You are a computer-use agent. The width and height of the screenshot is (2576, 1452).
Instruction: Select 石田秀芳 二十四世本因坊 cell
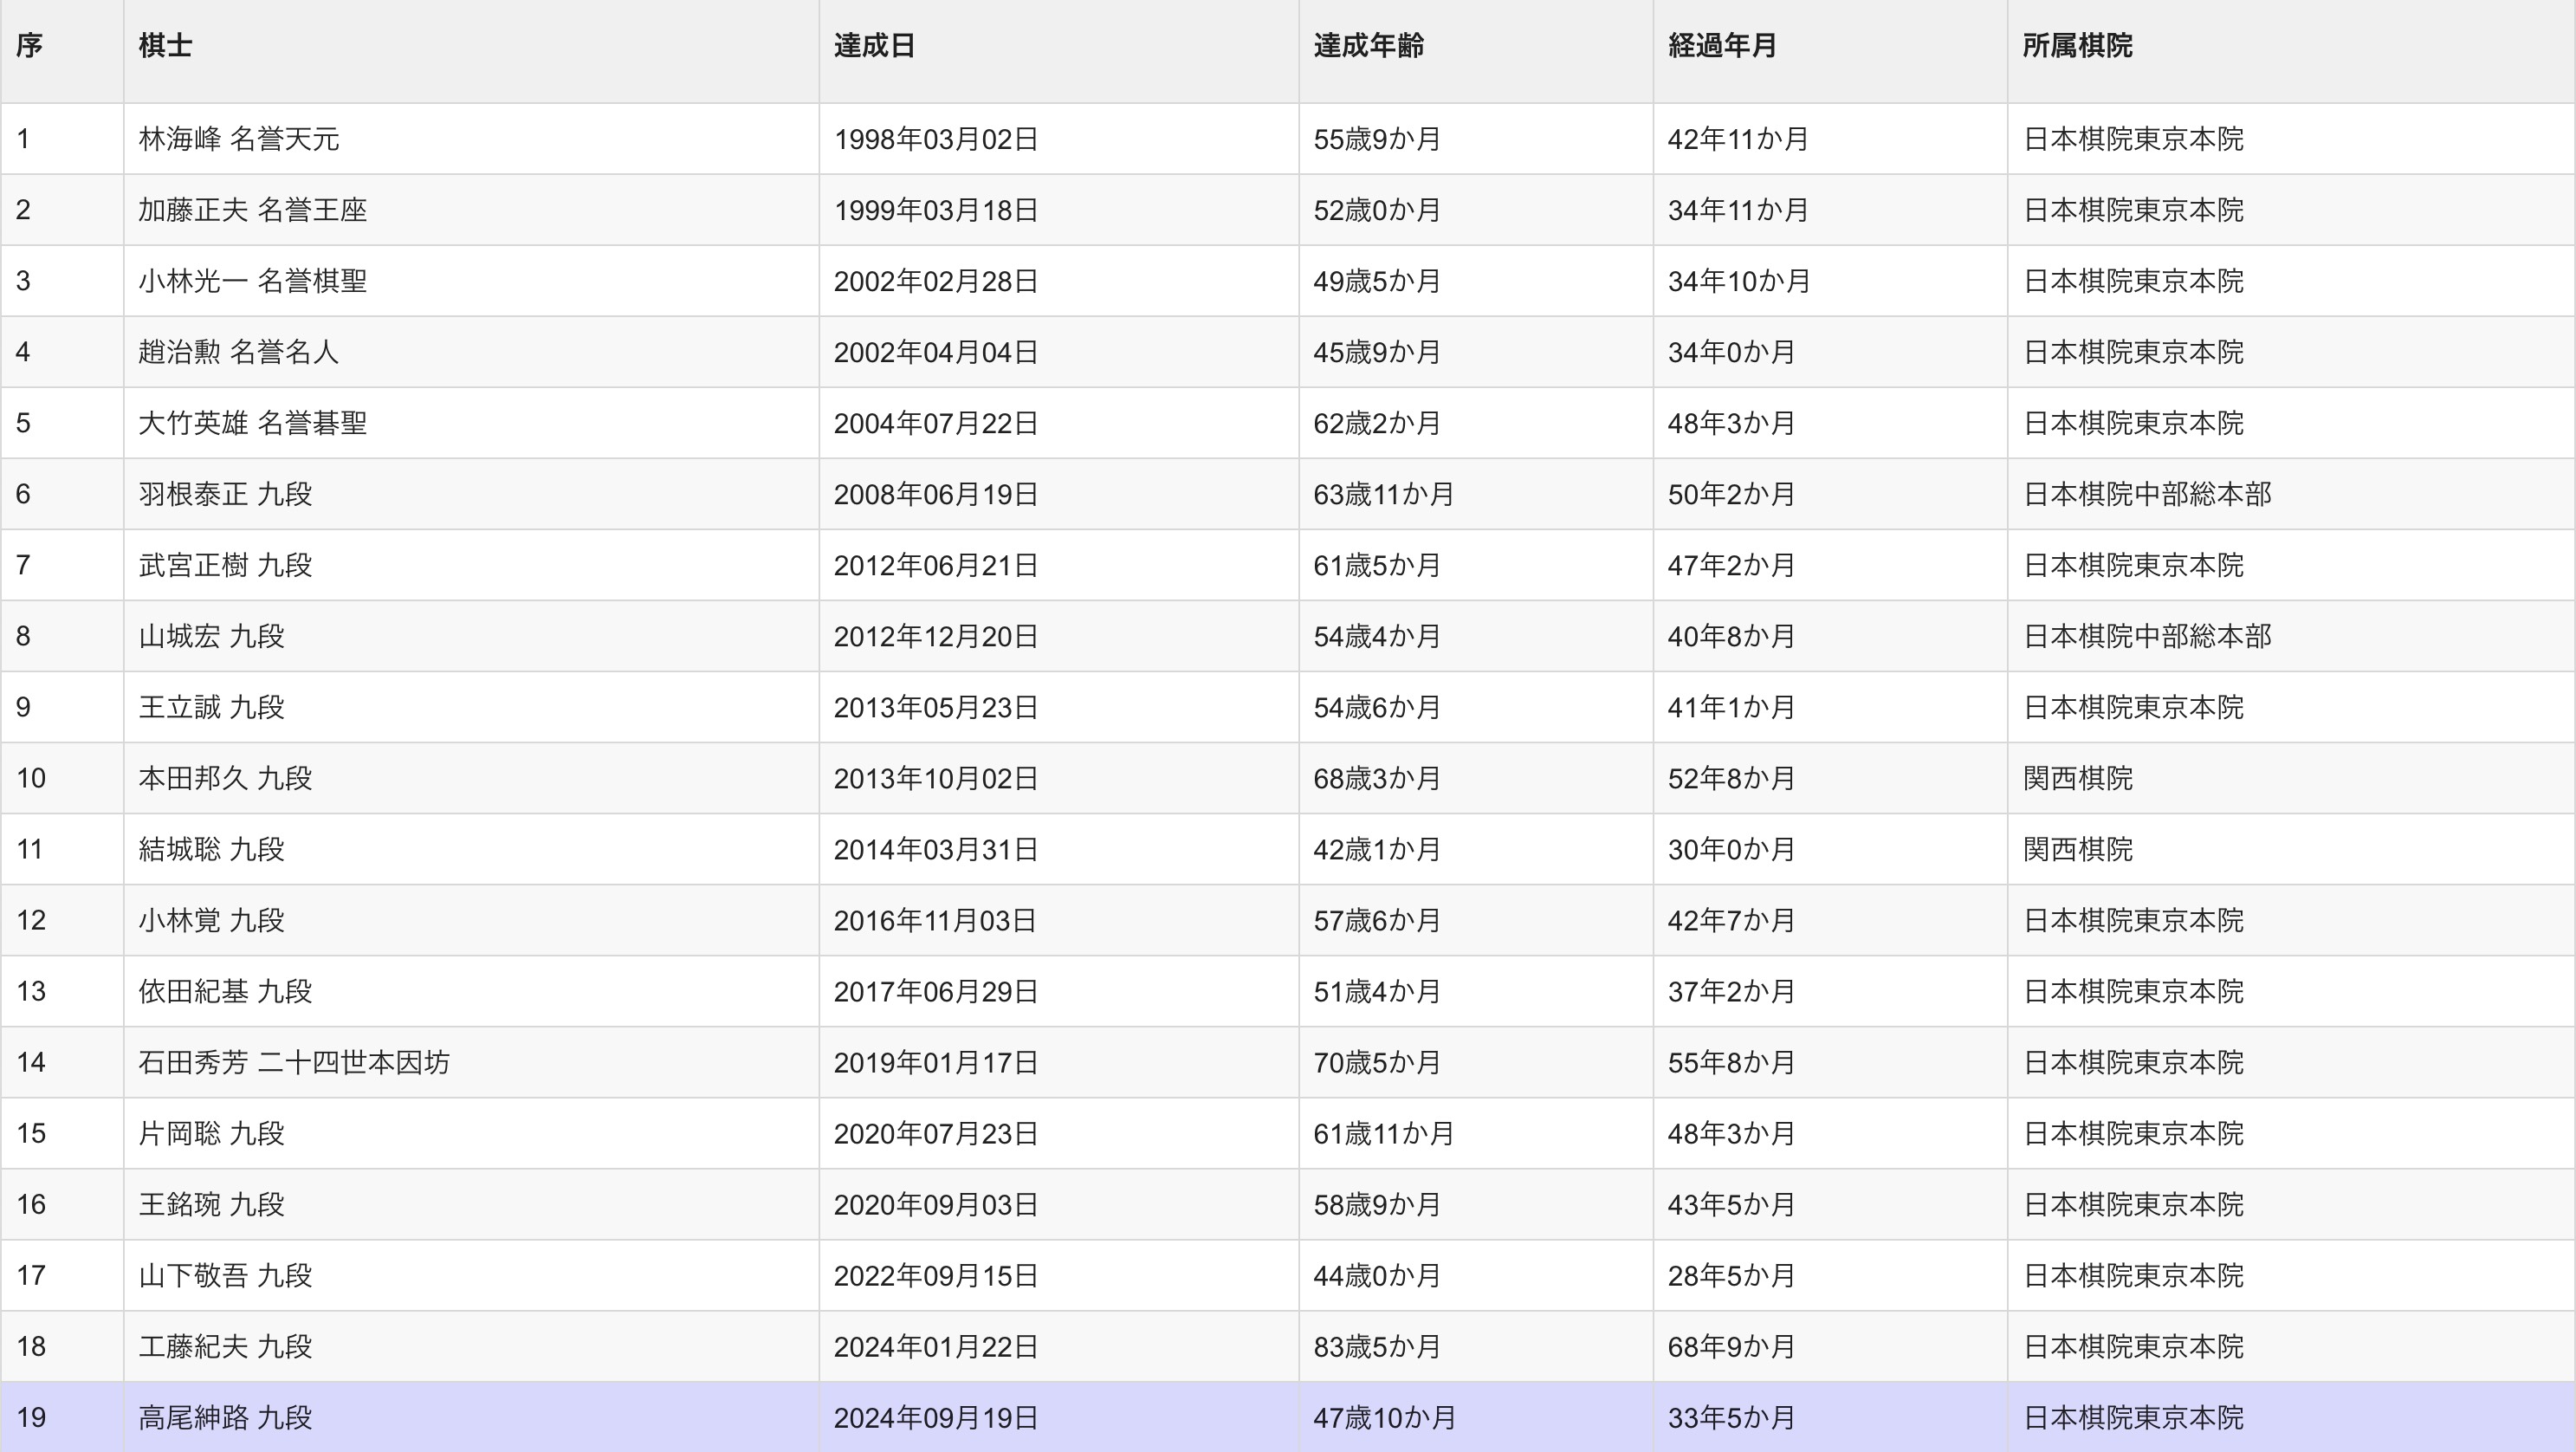(294, 1062)
